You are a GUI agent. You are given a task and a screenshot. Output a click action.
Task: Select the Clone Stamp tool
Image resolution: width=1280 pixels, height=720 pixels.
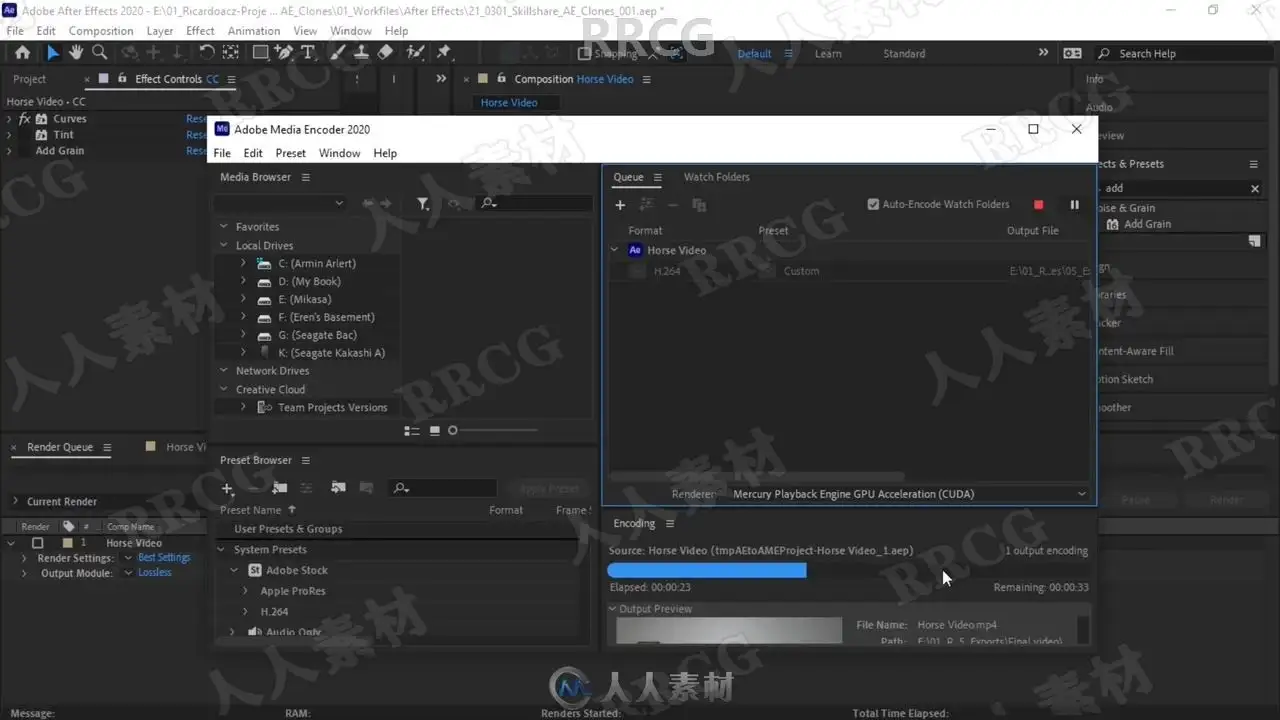(x=362, y=53)
